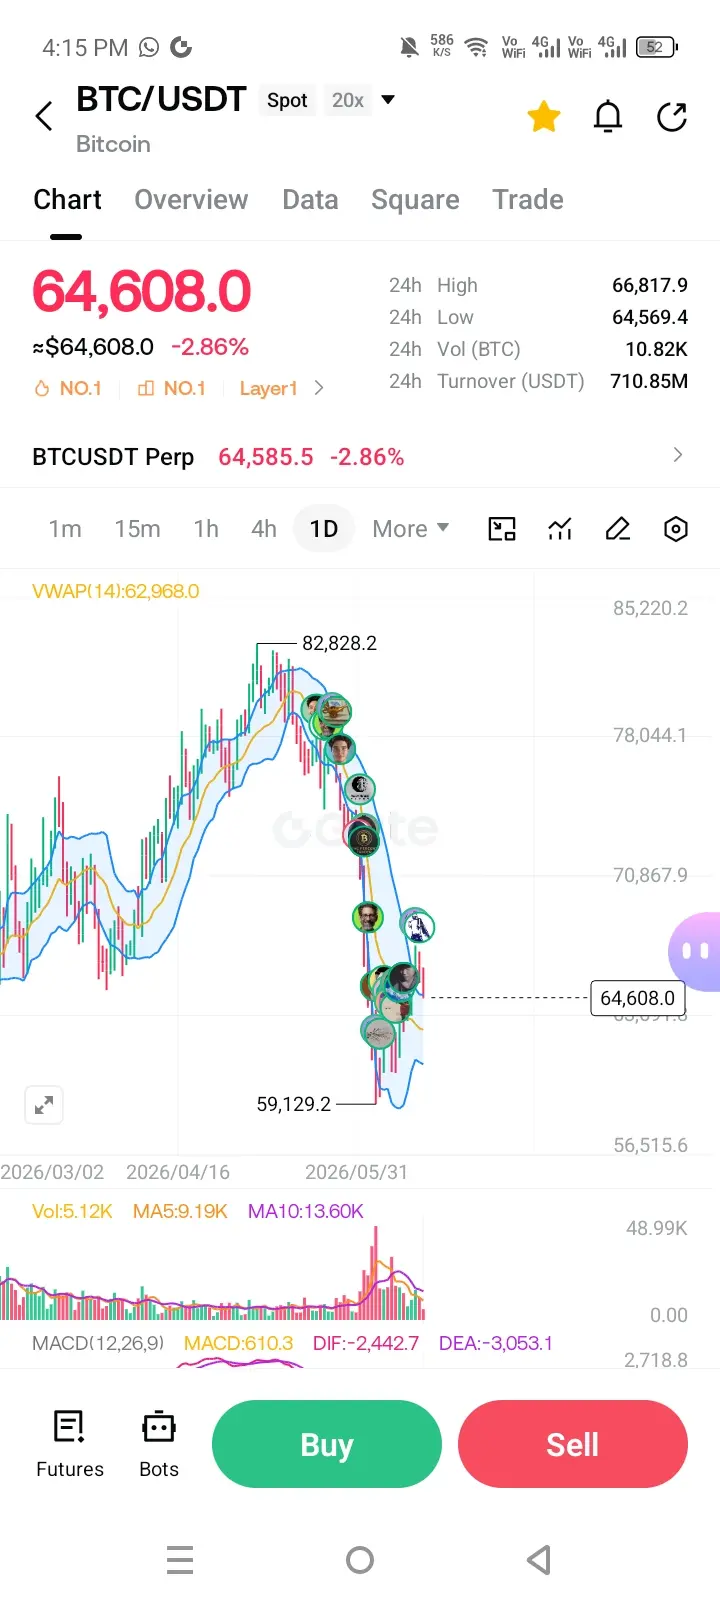Expand BTCUSDT Perp row chevron
This screenshot has height=1600, width=720.
pyautogui.click(x=678, y=455)
